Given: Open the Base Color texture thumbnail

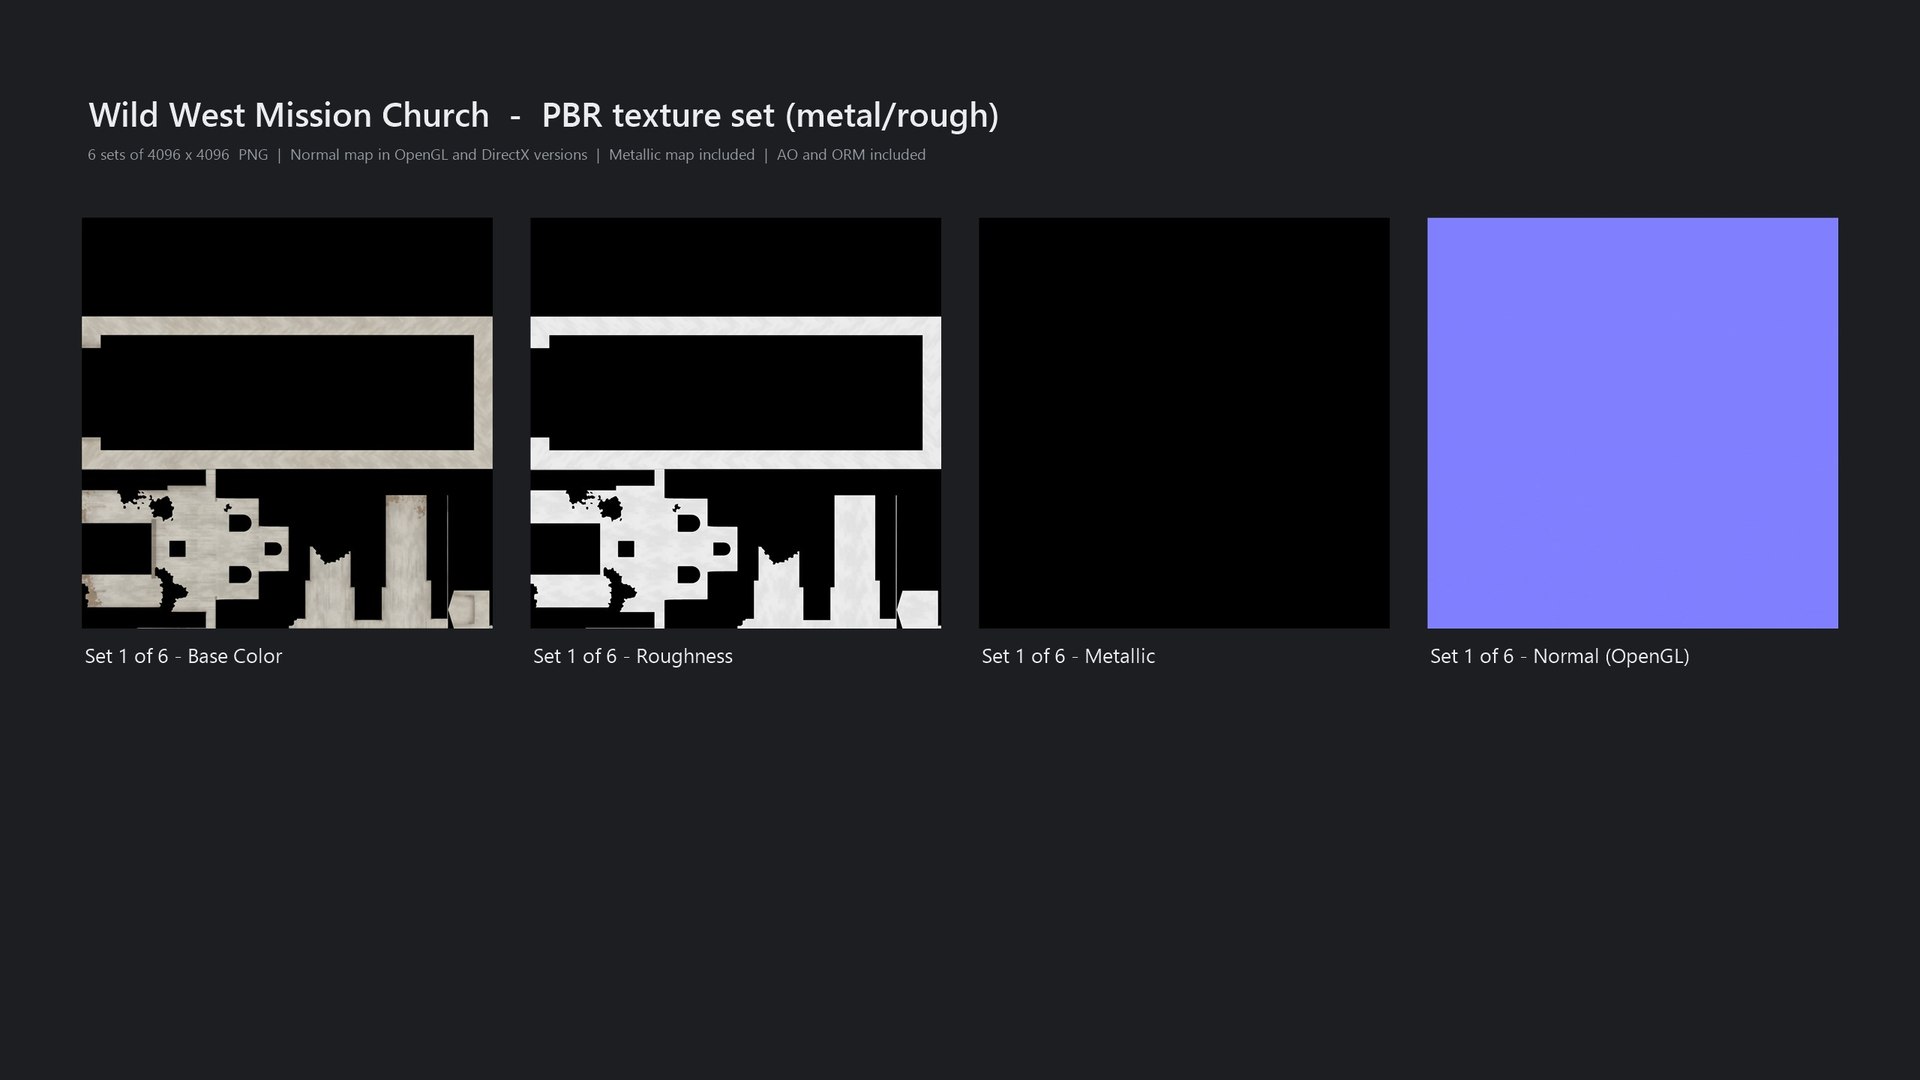Looking at the screenshot, I should pos(287,423).
